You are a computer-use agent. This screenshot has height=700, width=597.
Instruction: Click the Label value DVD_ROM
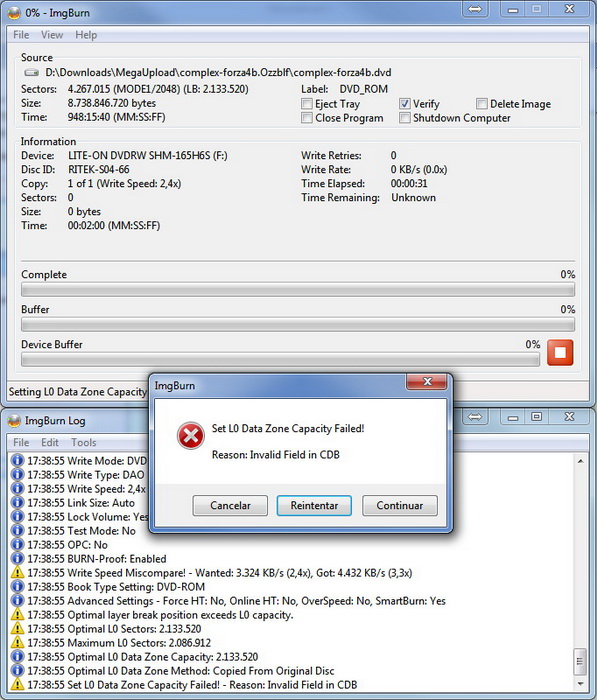point(363,89)
